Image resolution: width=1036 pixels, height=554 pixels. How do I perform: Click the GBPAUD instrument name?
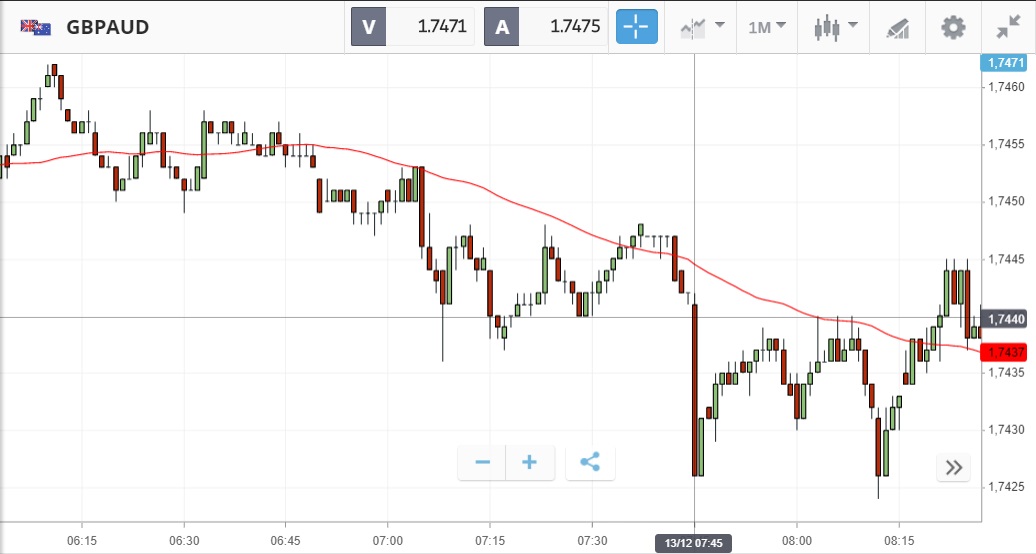click(108, 27)
